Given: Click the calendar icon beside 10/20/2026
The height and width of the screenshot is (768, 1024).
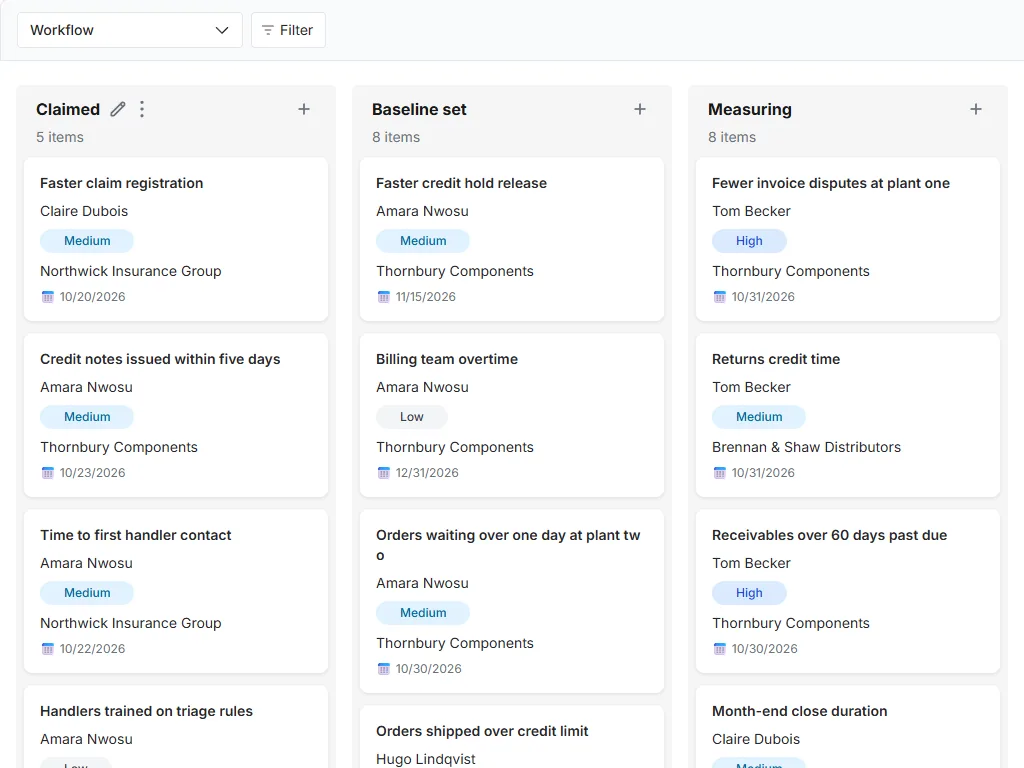Looking at the screenshot, I should [48, 297].
